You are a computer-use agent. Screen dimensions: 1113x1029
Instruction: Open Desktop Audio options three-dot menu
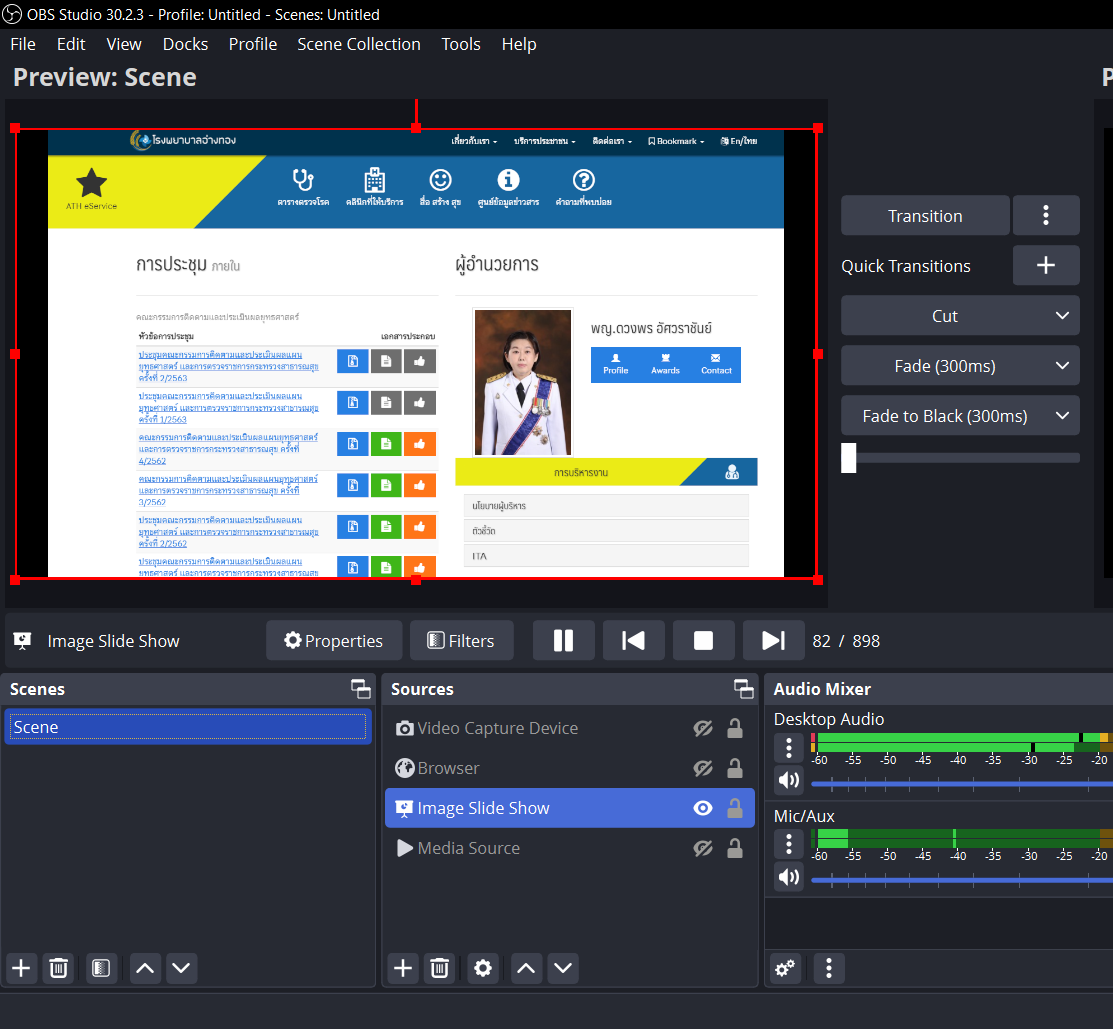pyautogui.click(x=789, y=747)
